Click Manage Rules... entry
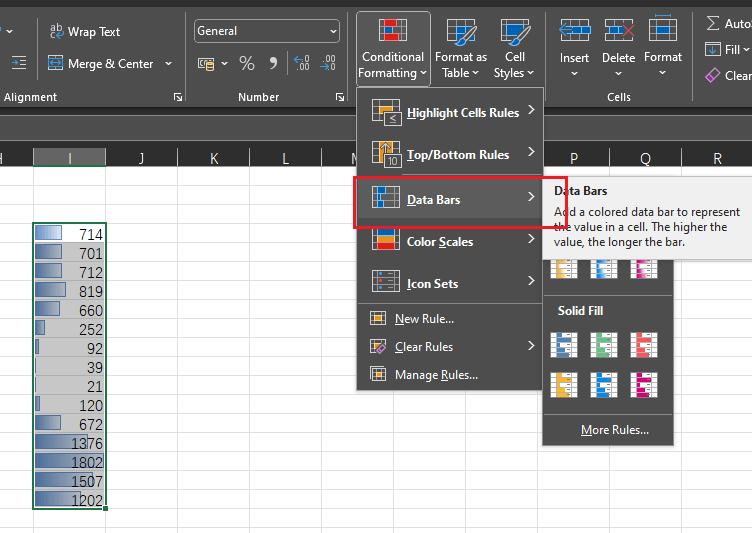The width and height of the screenshot is (752, 533). [x=450, y=374]
